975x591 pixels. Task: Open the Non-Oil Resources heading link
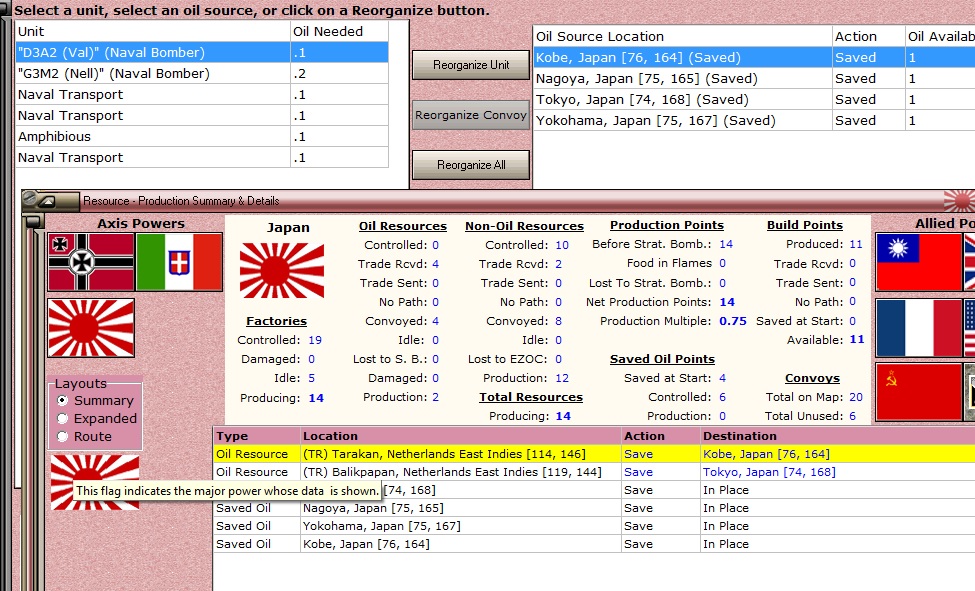coord(524,226)
